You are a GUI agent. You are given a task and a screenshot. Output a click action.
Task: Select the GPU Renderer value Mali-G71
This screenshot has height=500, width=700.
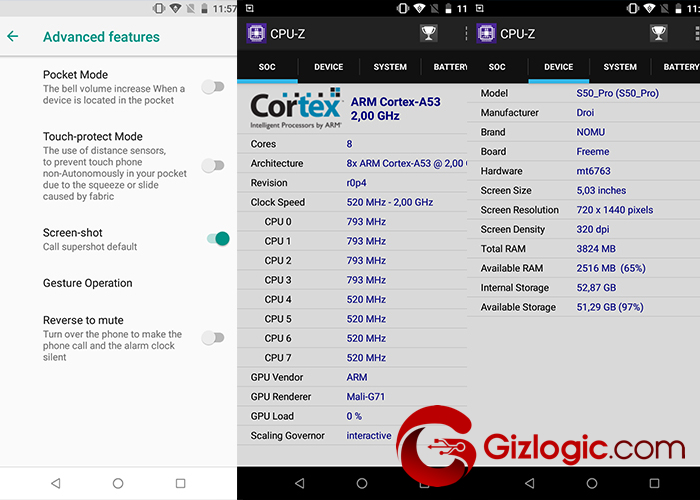tap(366, 396)
